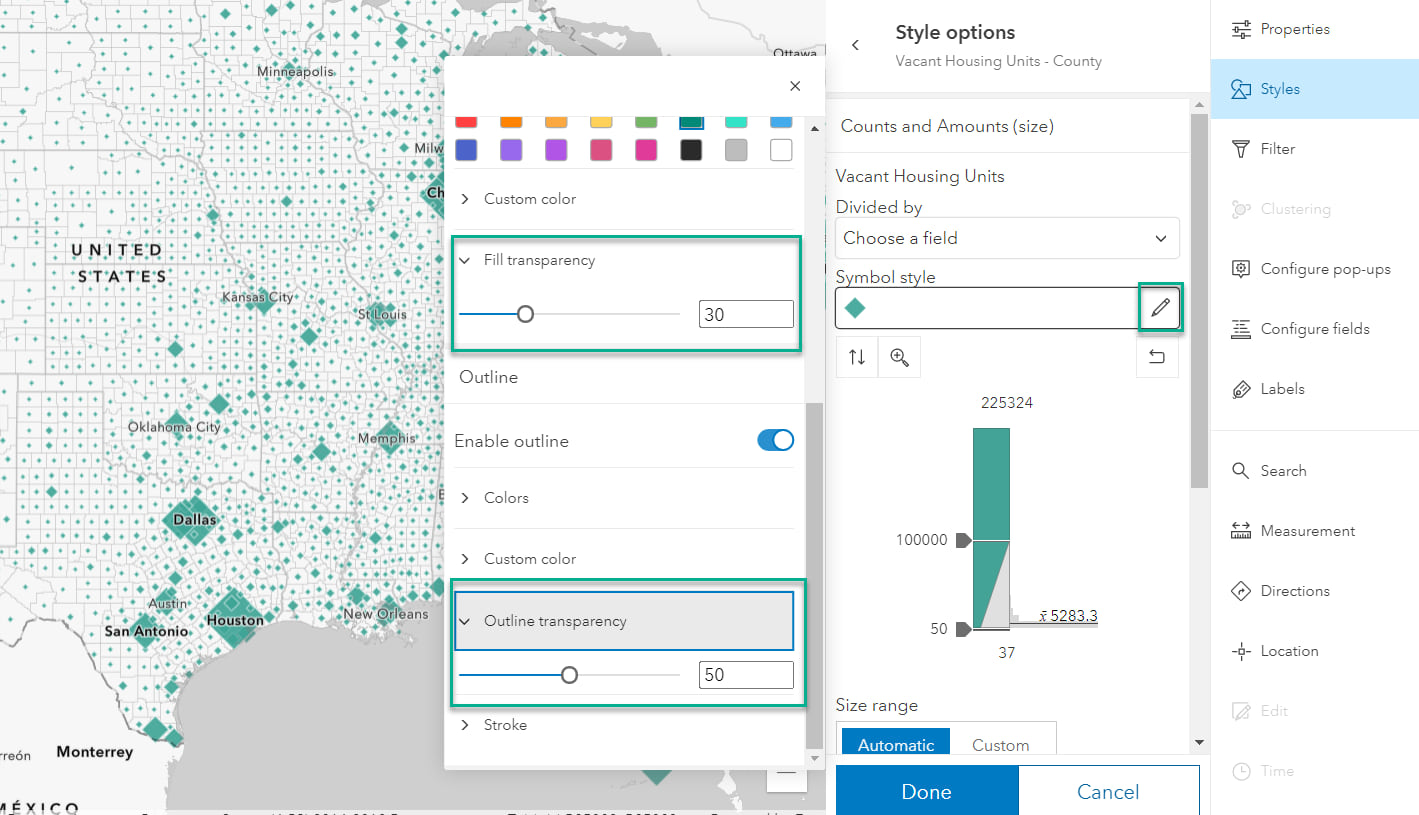
Task: Click the popup scrollbar up arrow
Action: click(x=815, y=128)
